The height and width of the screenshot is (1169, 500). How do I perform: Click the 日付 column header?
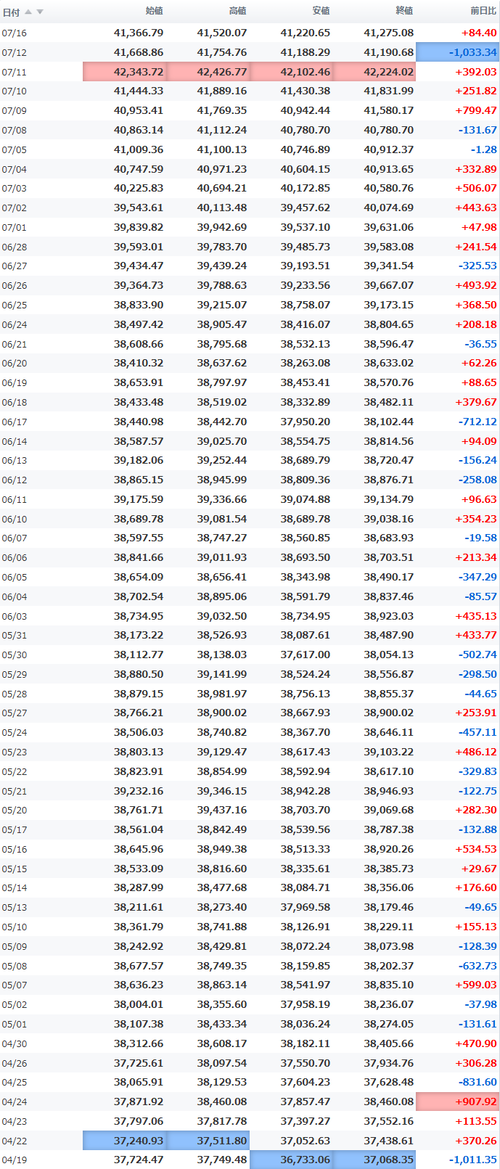coord(10,11)
